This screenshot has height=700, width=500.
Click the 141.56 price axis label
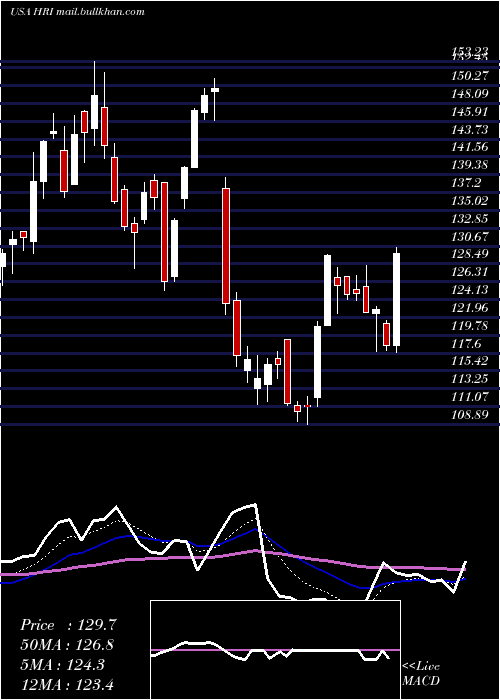click(469, 147)
